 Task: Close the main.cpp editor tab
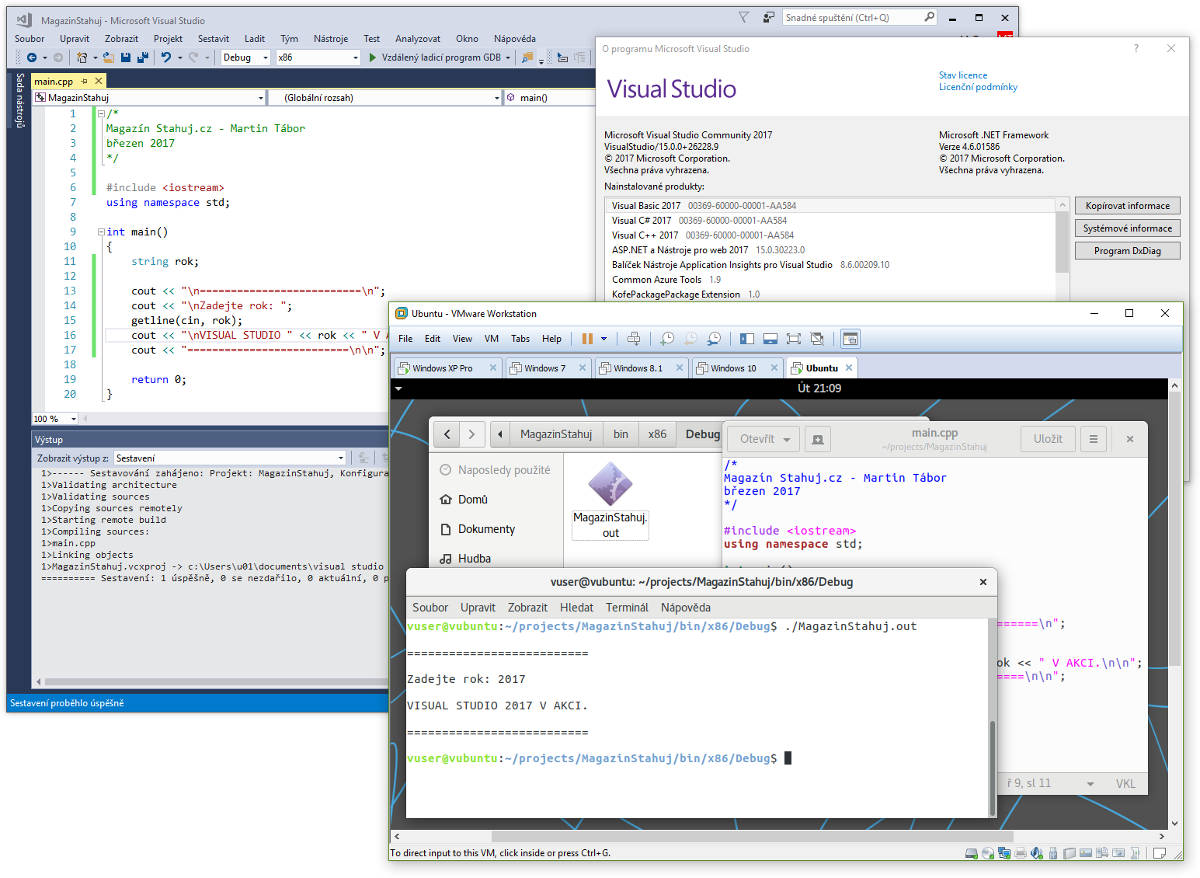(x=99, y=81)
